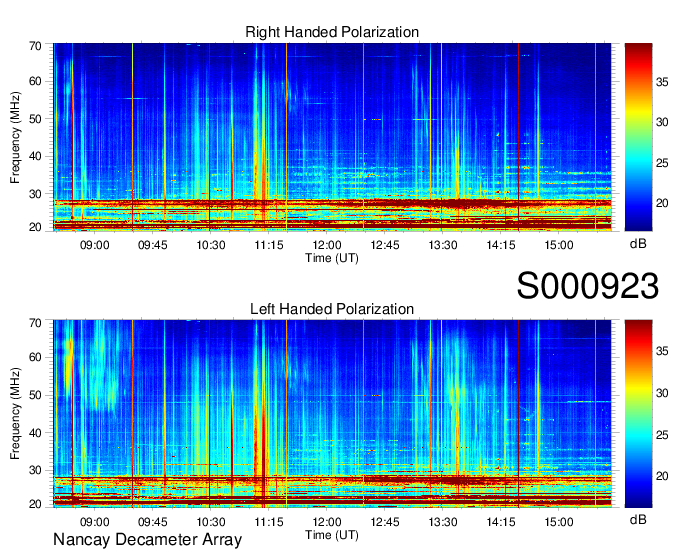The image size is (680, 552).
Task: Click the dB unit label under upper color bar
Action: (638, 244)
